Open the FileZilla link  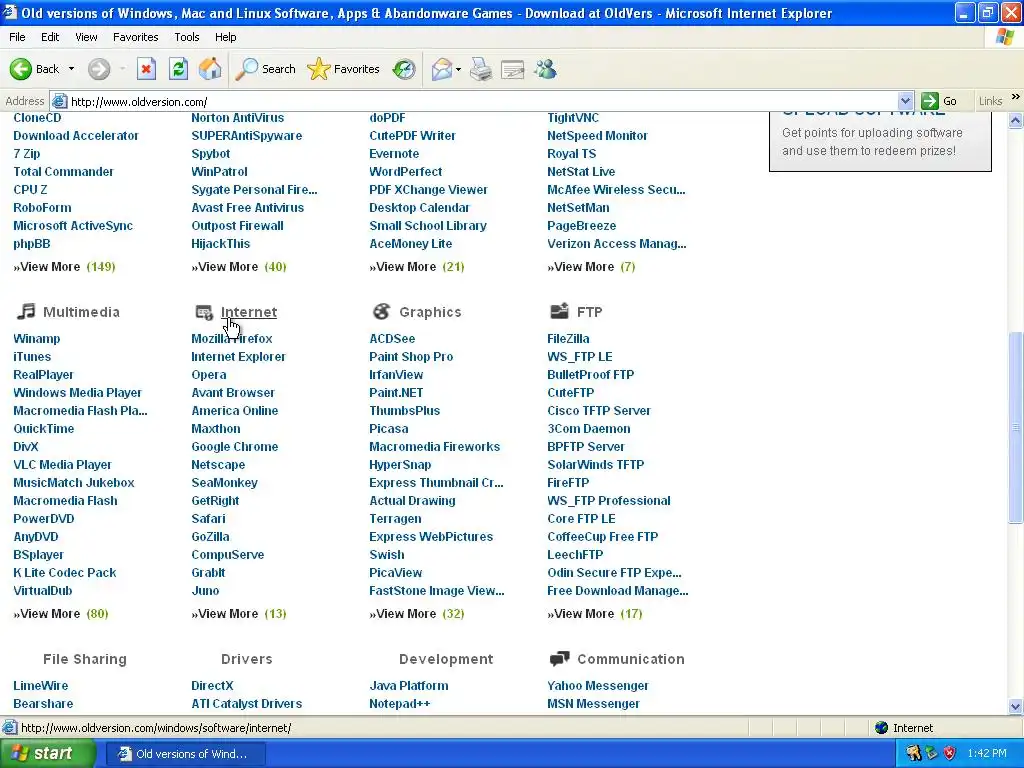click(568, 338)
